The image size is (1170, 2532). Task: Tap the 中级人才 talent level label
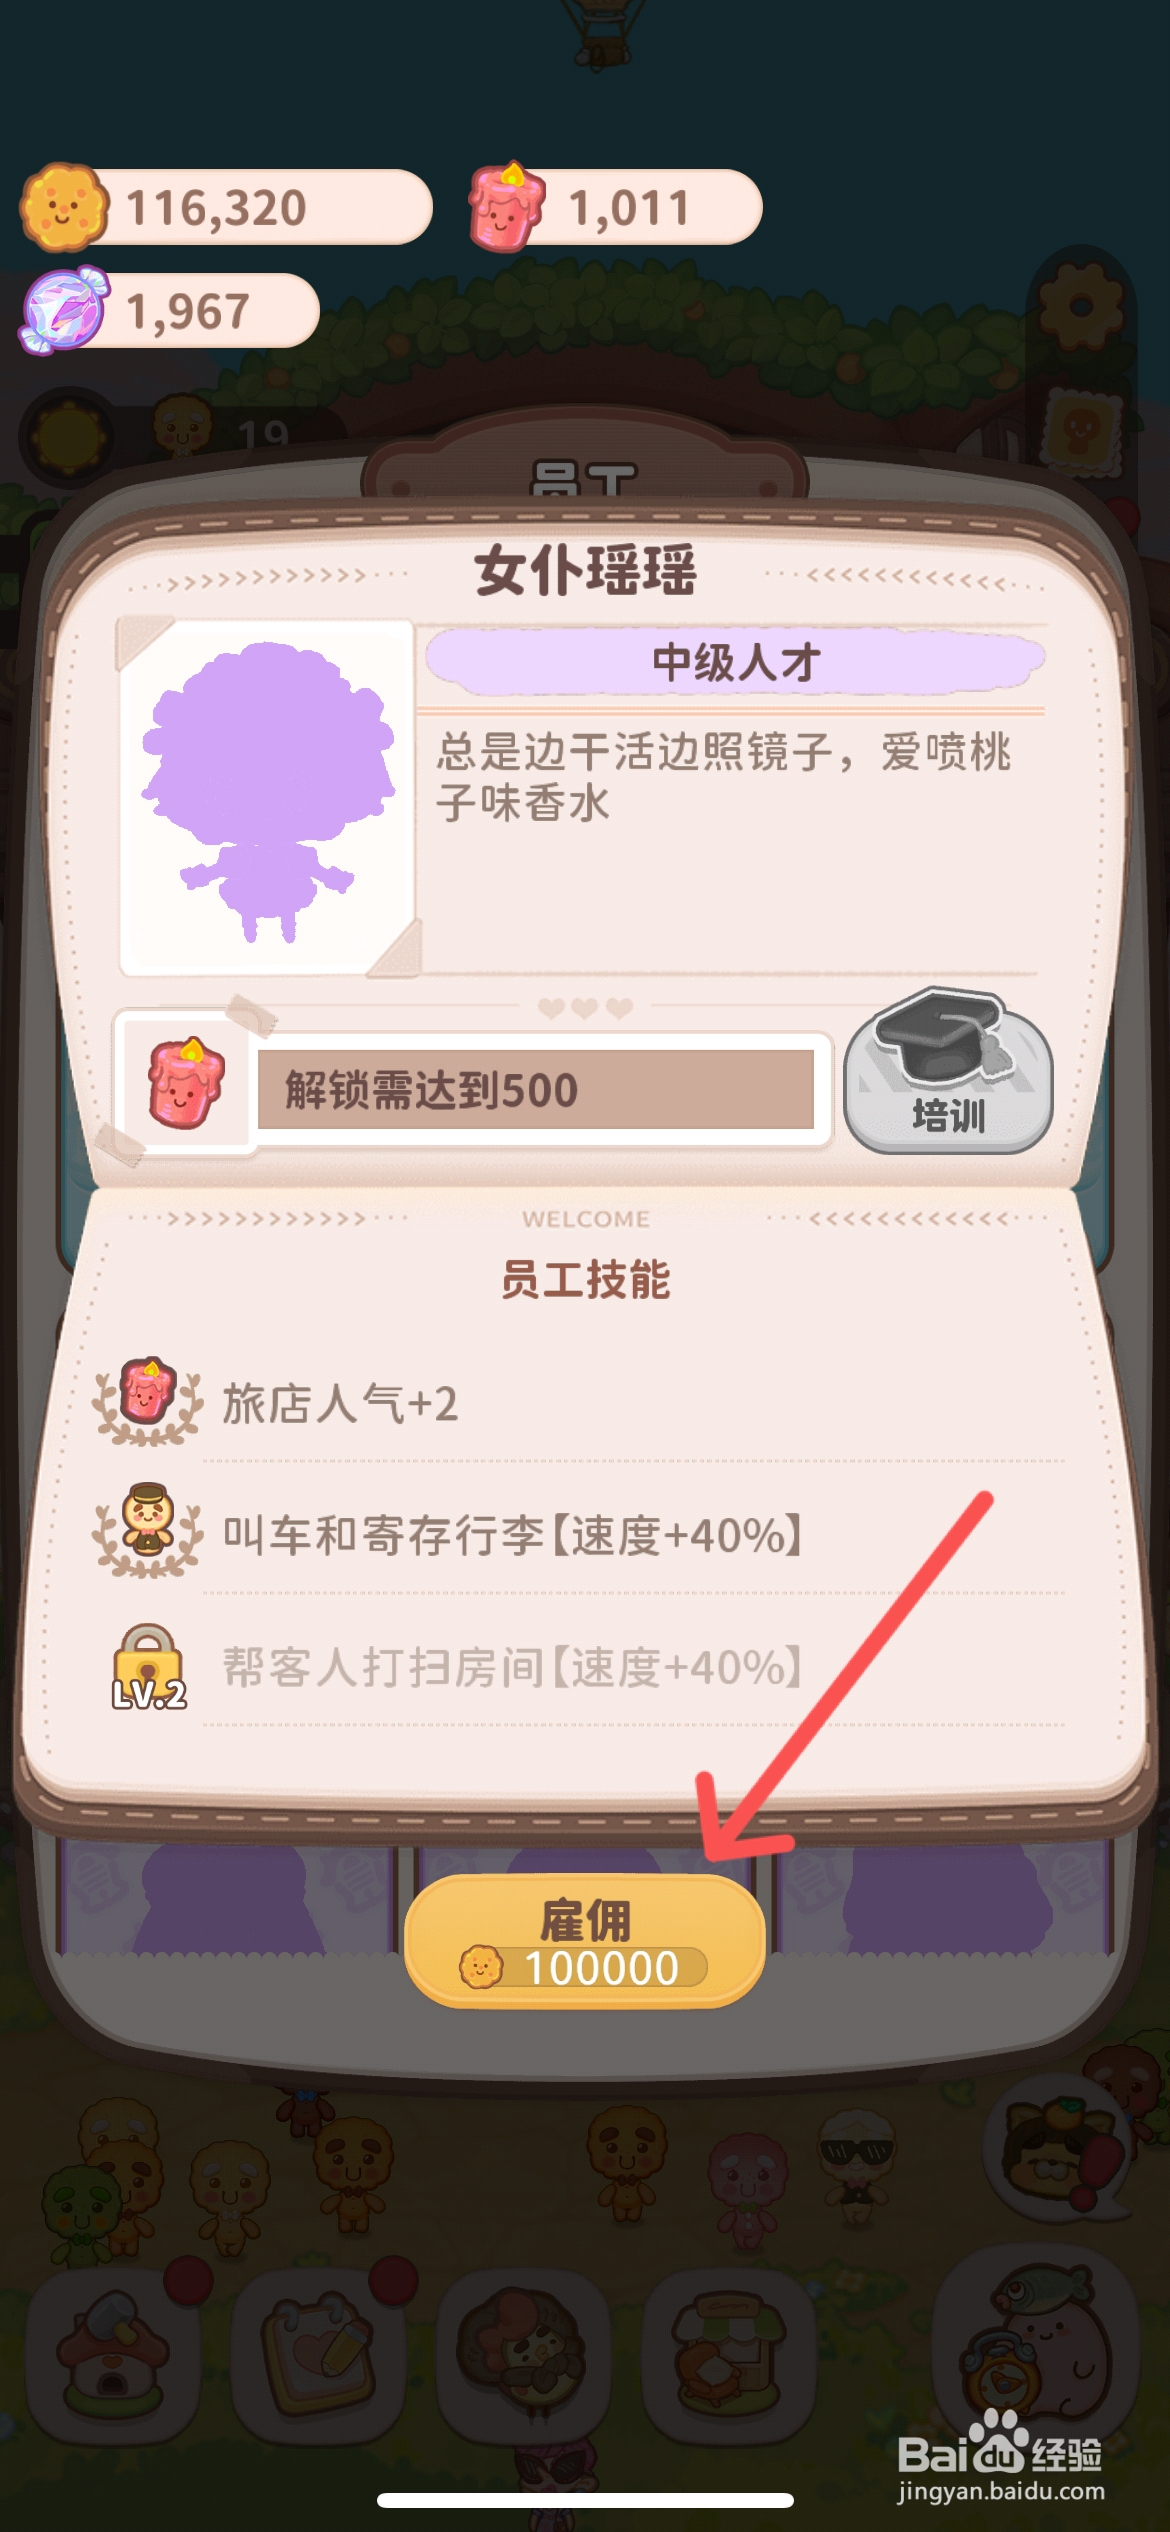[x=736, y=662]
